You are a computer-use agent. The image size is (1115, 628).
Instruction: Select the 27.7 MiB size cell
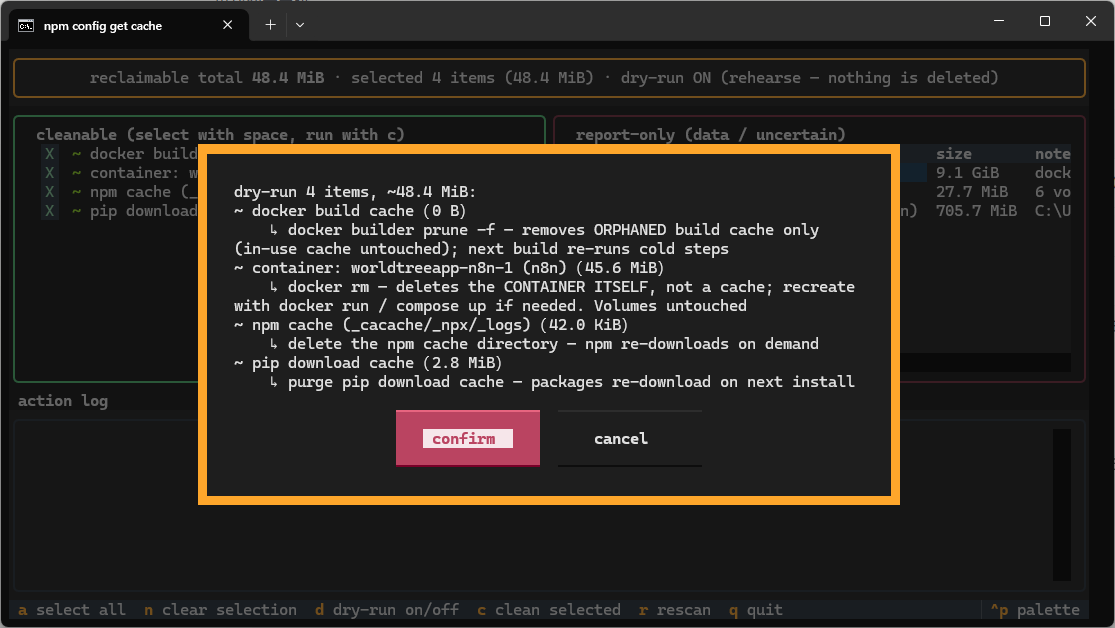(971, 192)
